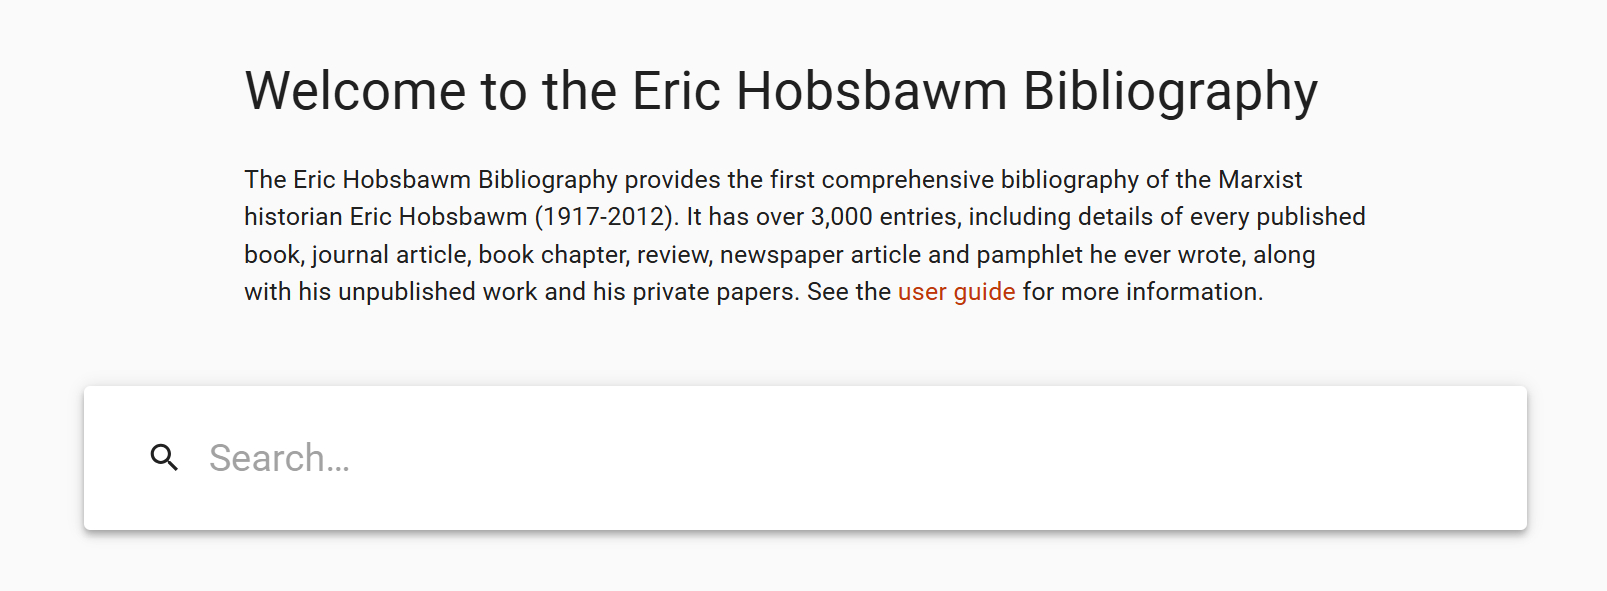Image resolution: width=1607 pixels, height=591 pixels.
Task: Click the words "first comprehensive bibliography" in the paragraph
Action: (x=953, y=180)
